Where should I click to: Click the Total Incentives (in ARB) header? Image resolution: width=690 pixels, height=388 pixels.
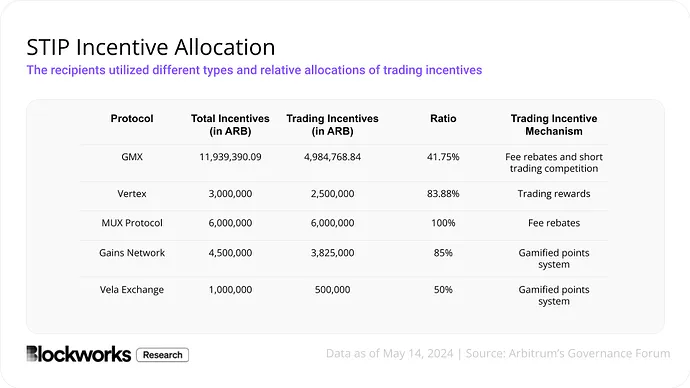[230, 125]
